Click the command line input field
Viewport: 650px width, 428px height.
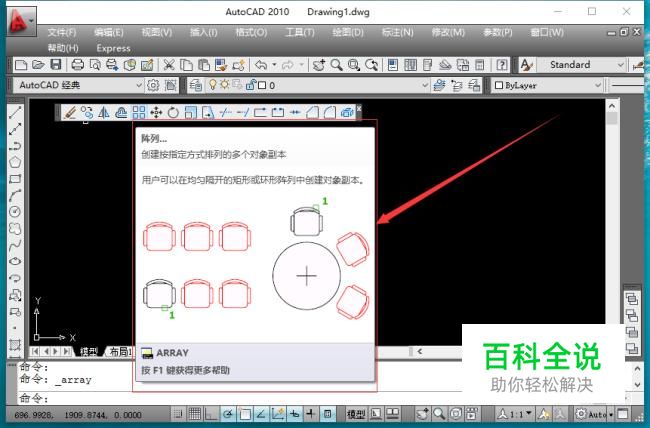click(240, 399)
